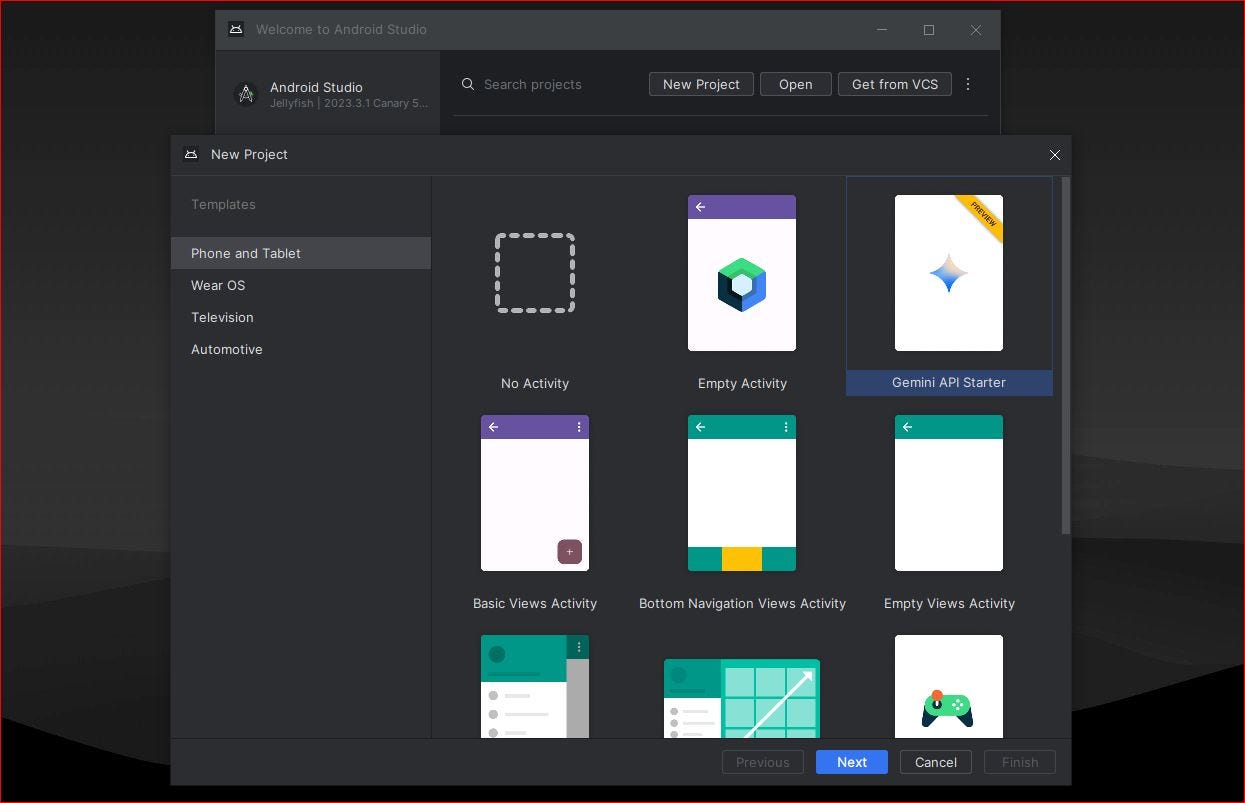Viewport: 1245px width, 803px height.
Task: Click the Next button
Action: 852,762
